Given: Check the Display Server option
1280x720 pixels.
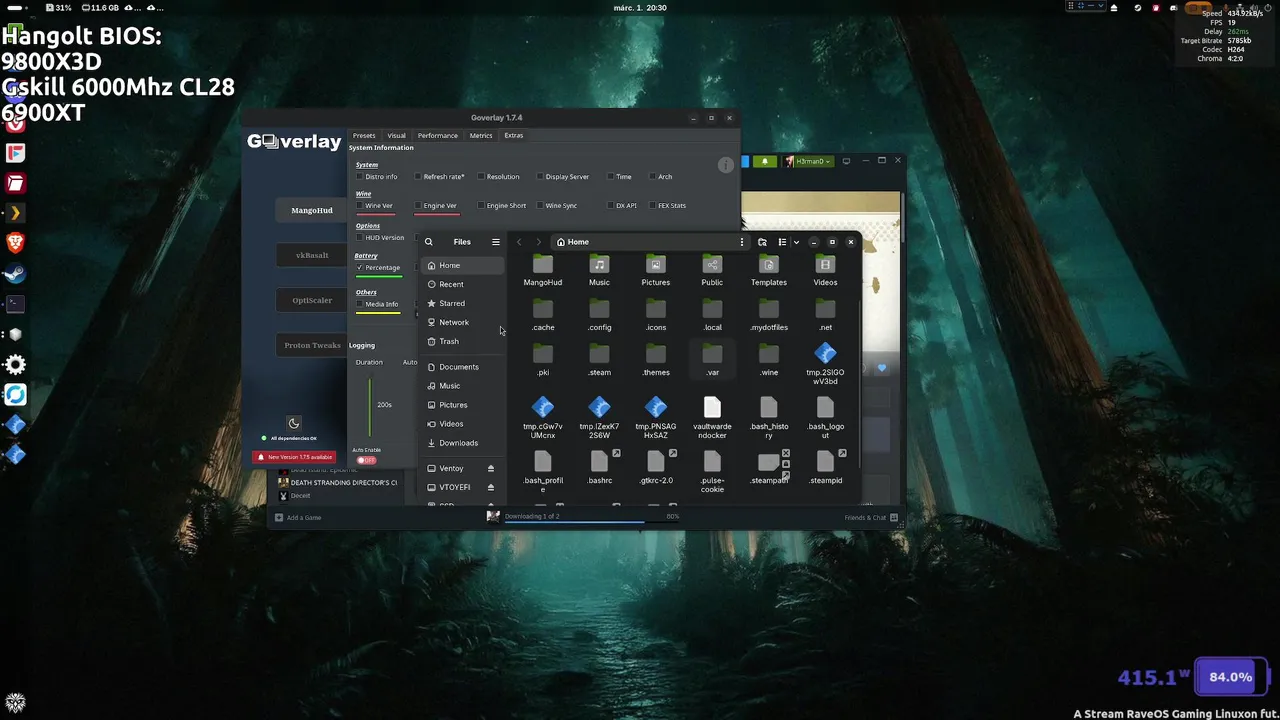Looking at the screenshot, I should pos(540,177).
